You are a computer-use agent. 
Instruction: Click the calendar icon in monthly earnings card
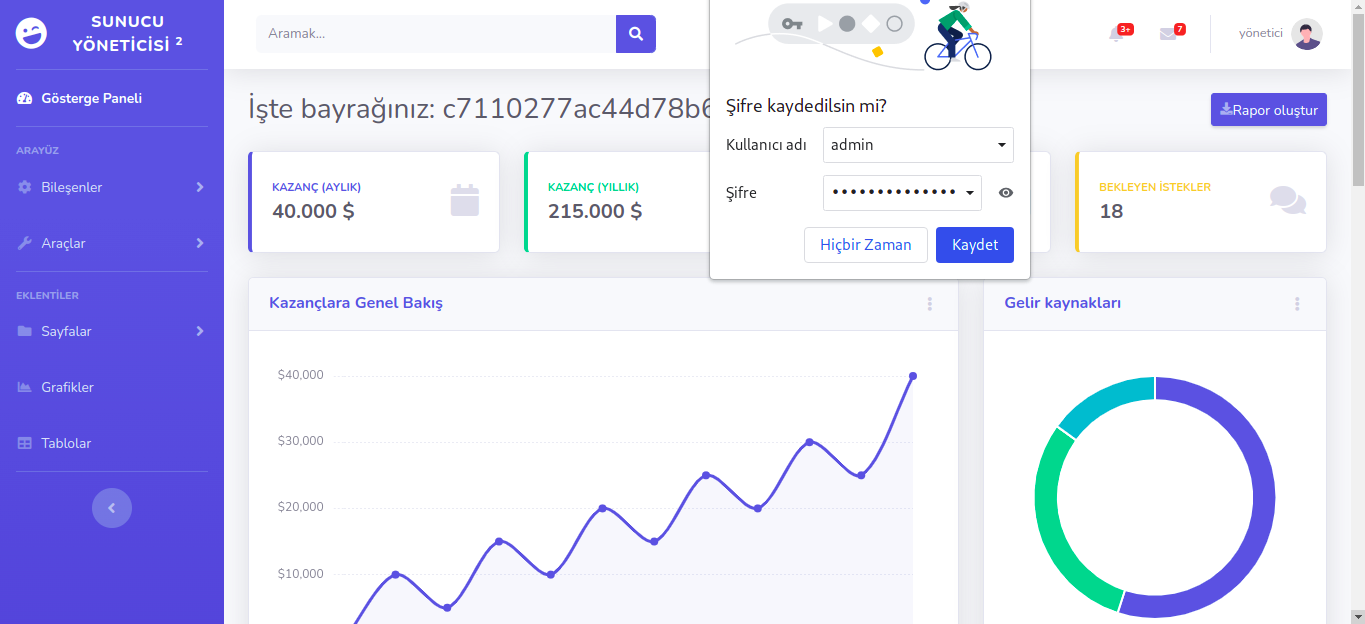465,200
